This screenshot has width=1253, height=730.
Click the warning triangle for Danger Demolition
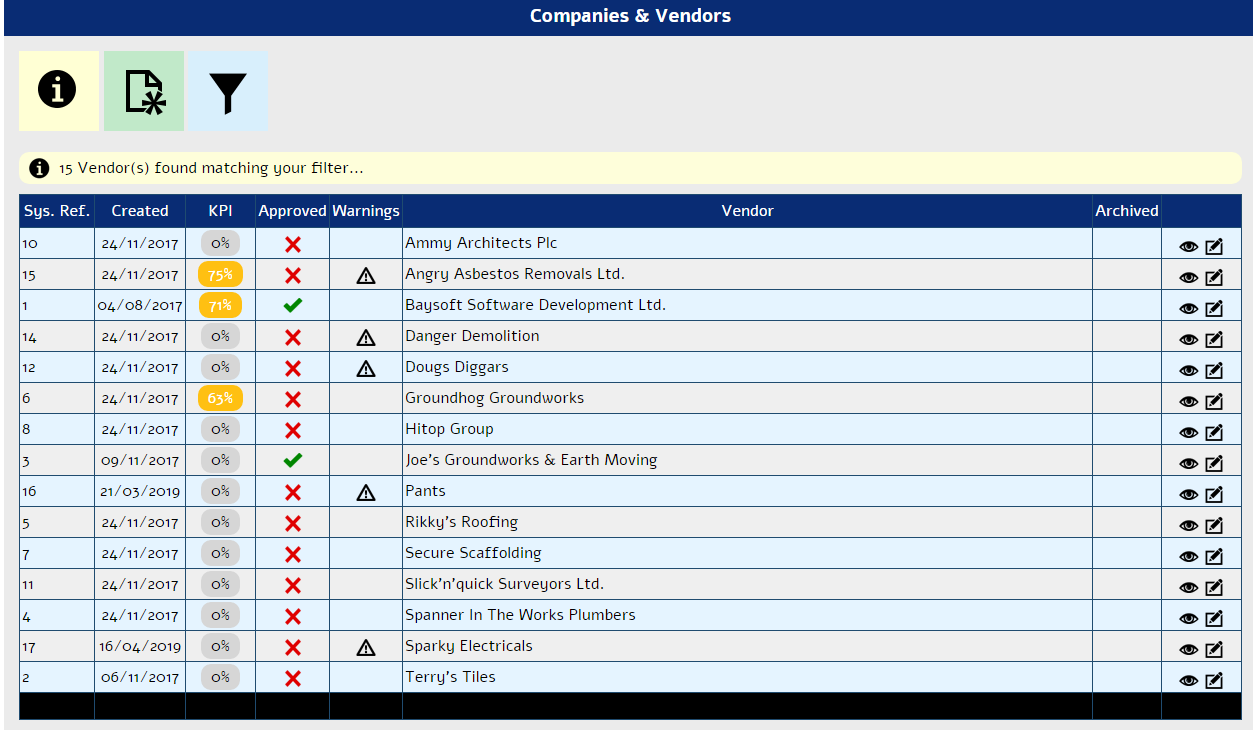tap(366, 338)
